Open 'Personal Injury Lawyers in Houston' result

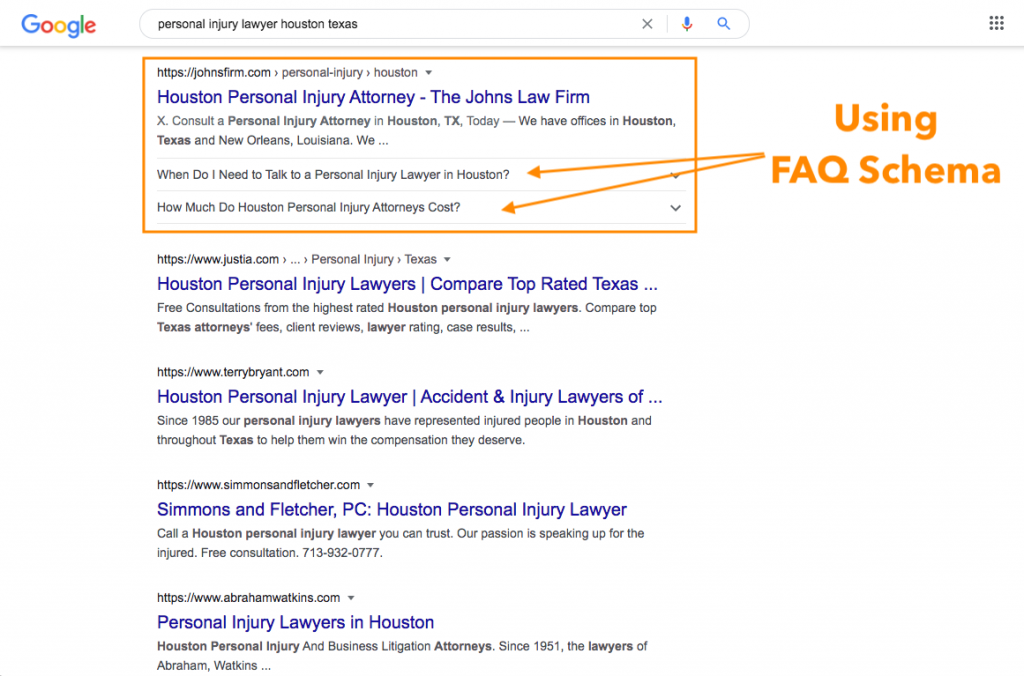coord(295,622)
